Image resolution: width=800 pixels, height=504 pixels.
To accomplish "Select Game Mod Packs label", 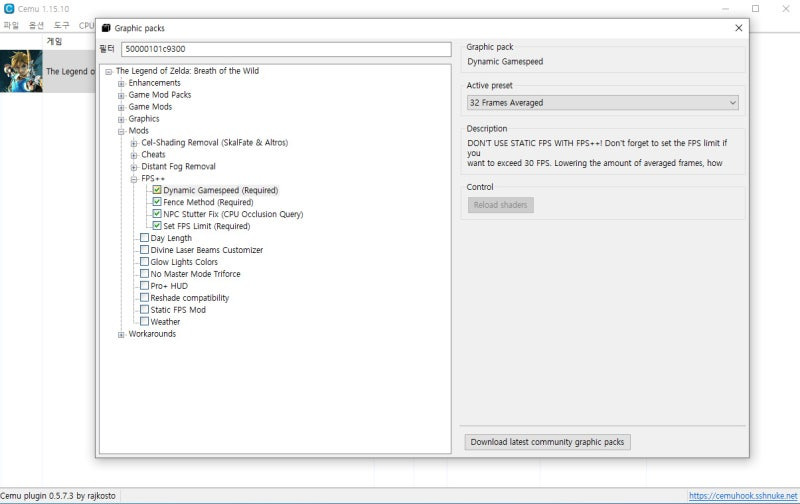I will coord(160,94).
